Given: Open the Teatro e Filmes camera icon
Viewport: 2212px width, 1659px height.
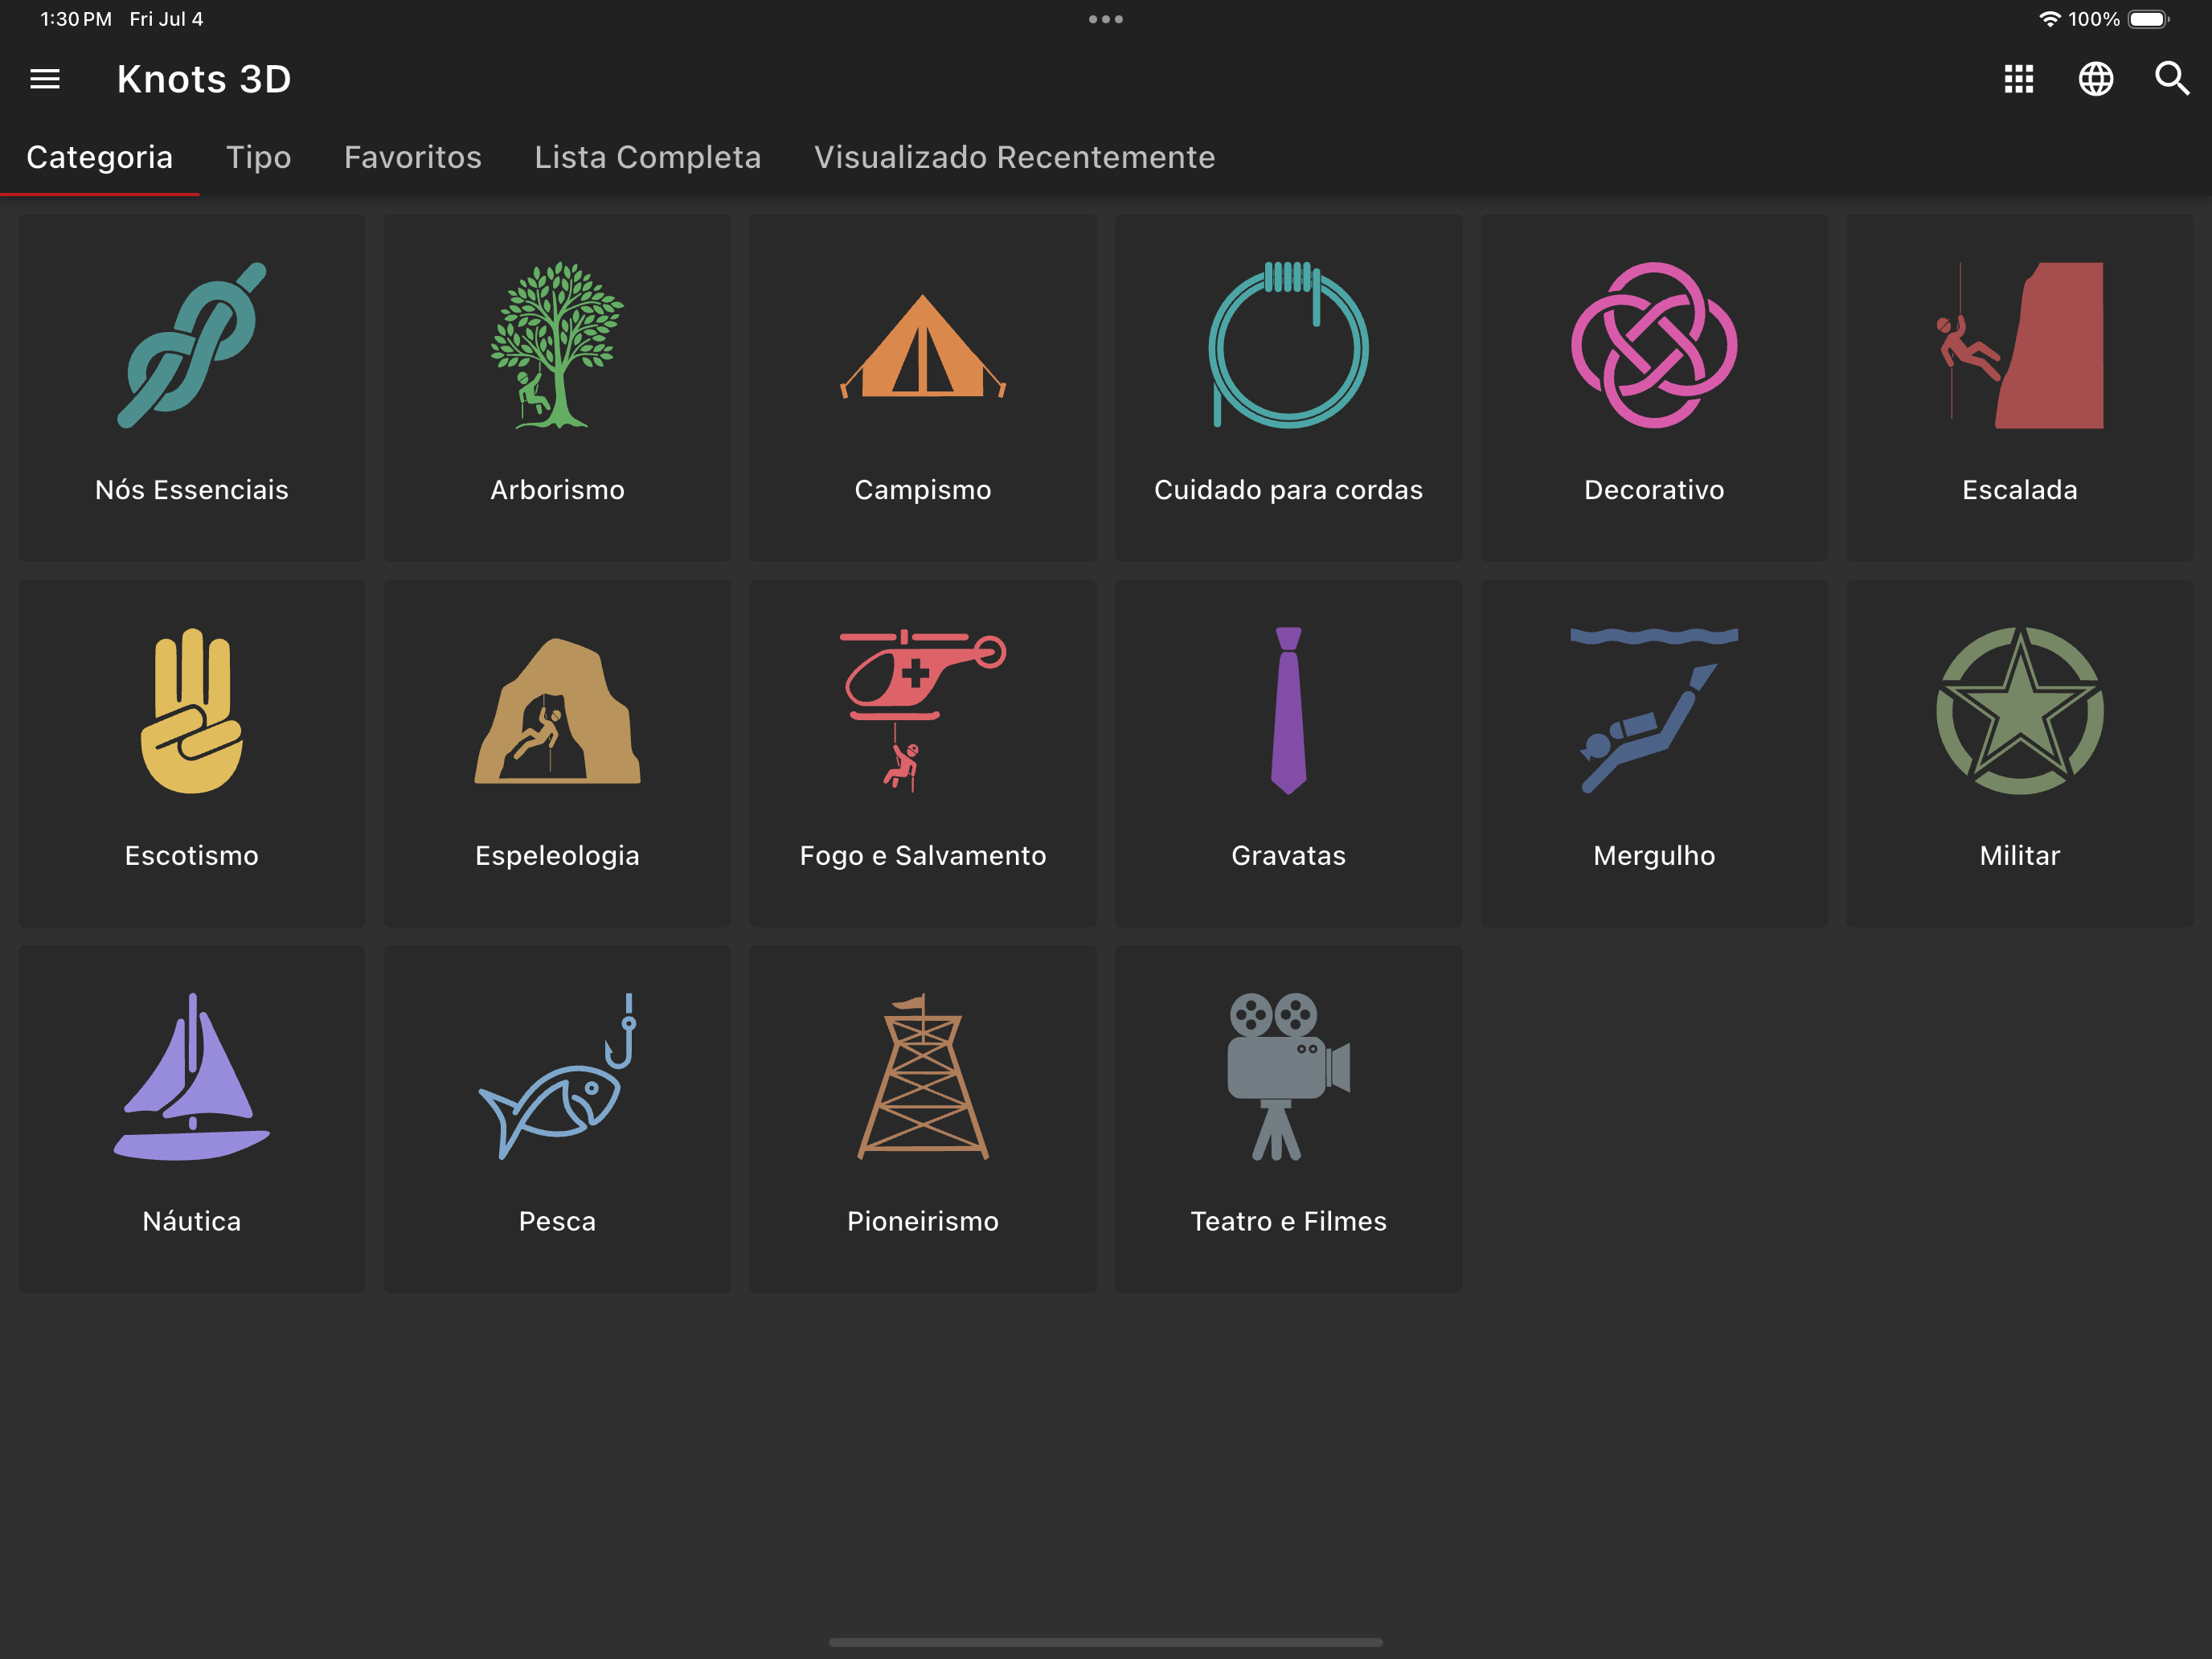Looking at the screenshot, I should 1288,1076.
